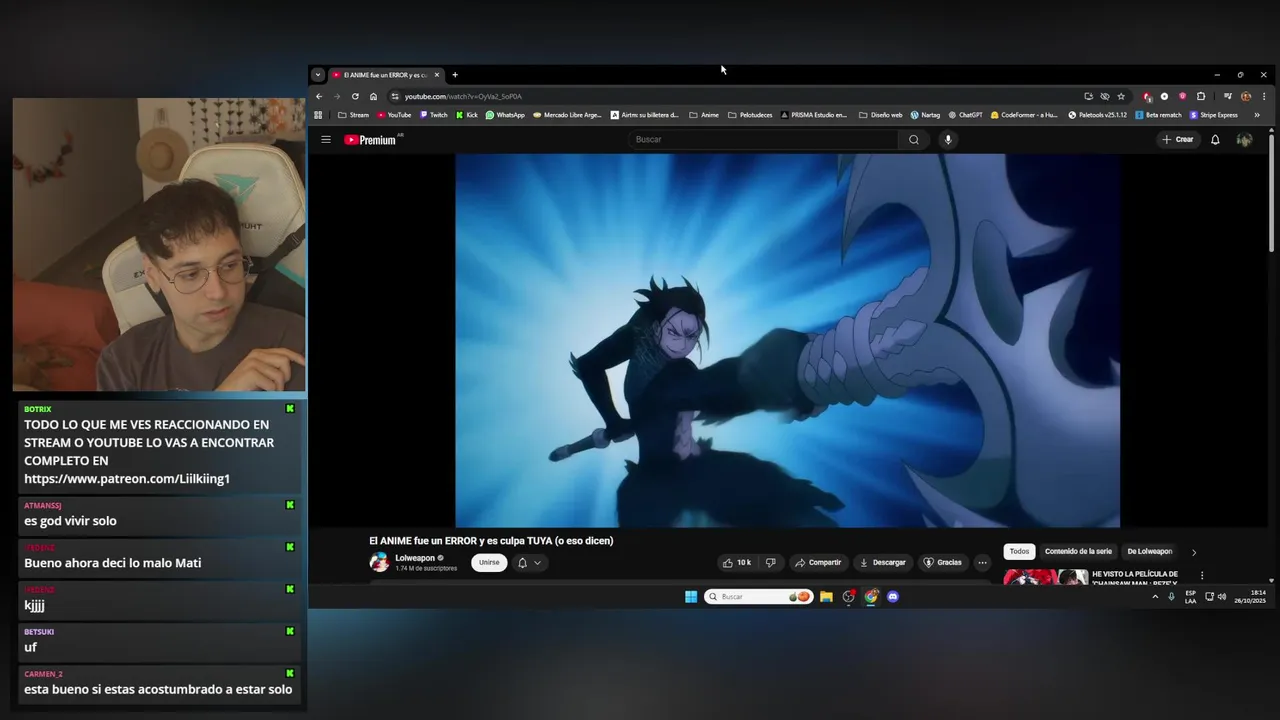1280x720 pixels.
Task: Open the browser extensions puzzle icon
Action: point(1201,97)
